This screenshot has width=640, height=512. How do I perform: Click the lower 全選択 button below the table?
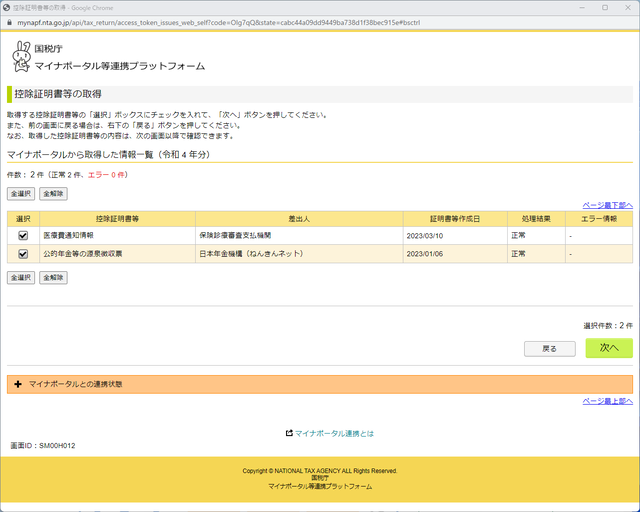coord(21,278)
